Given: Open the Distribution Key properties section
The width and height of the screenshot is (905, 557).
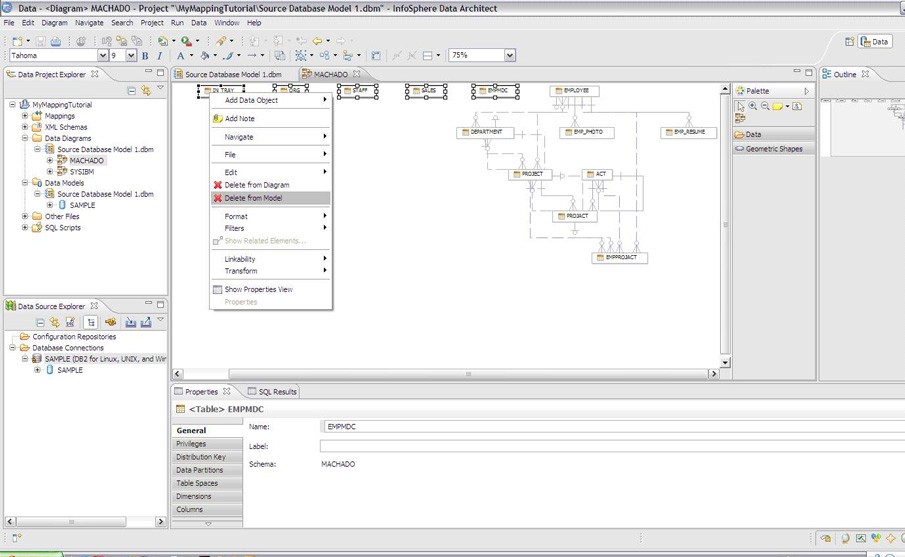Looking at the screenshot, I should tap(201, 457).
